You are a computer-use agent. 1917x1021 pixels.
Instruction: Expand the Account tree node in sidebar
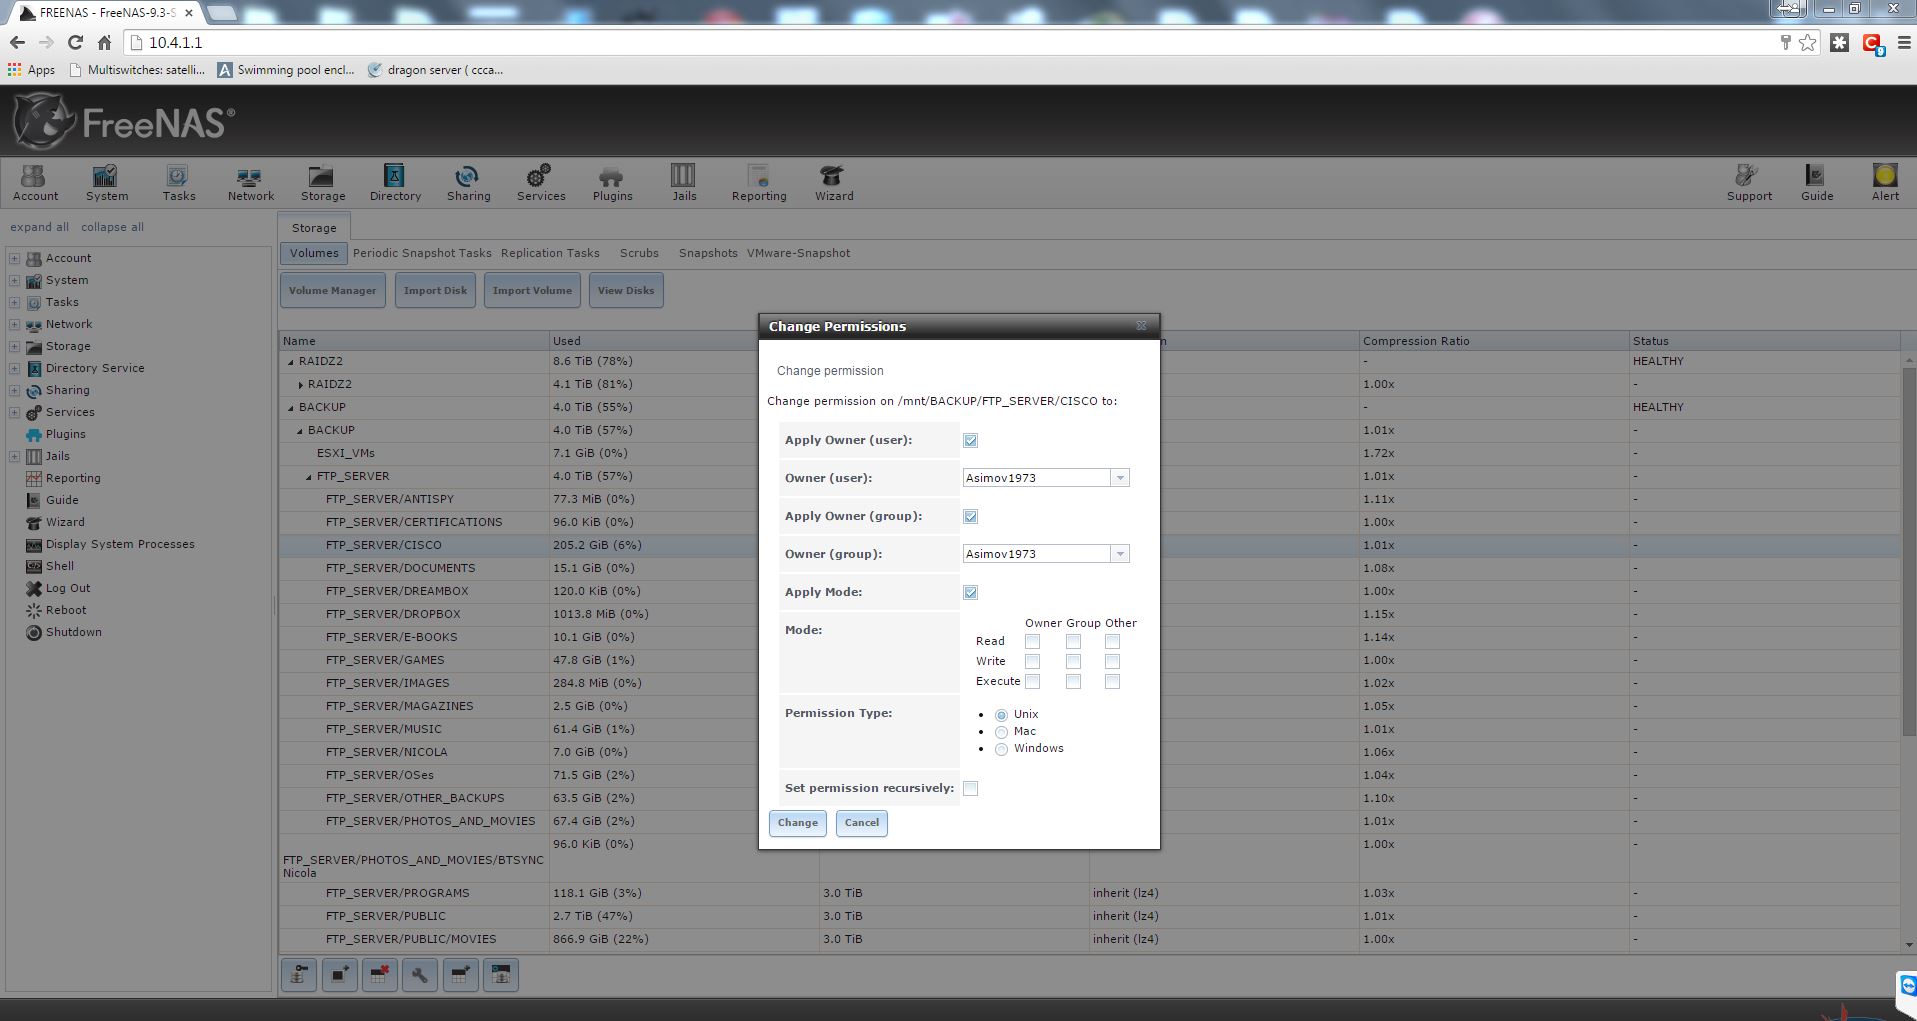(14, 258)
